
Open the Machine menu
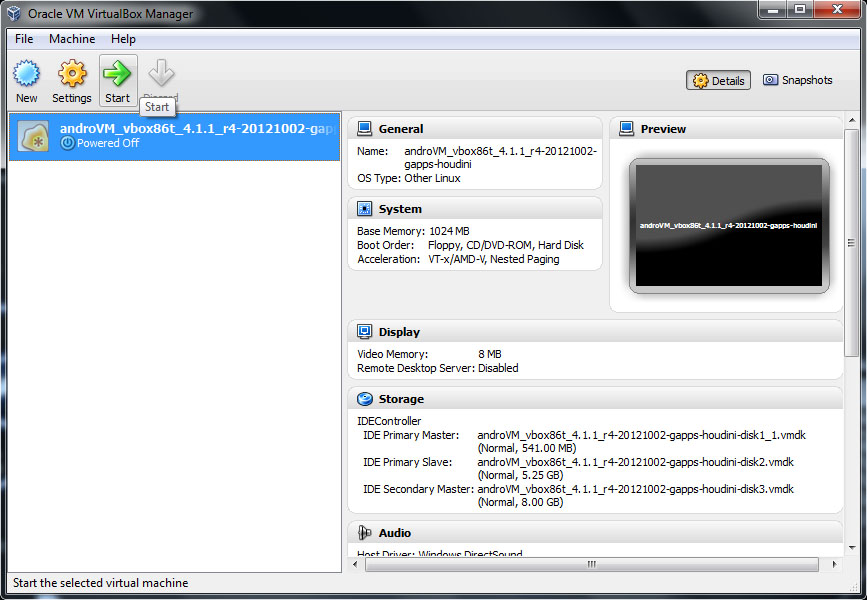point(72,39)
